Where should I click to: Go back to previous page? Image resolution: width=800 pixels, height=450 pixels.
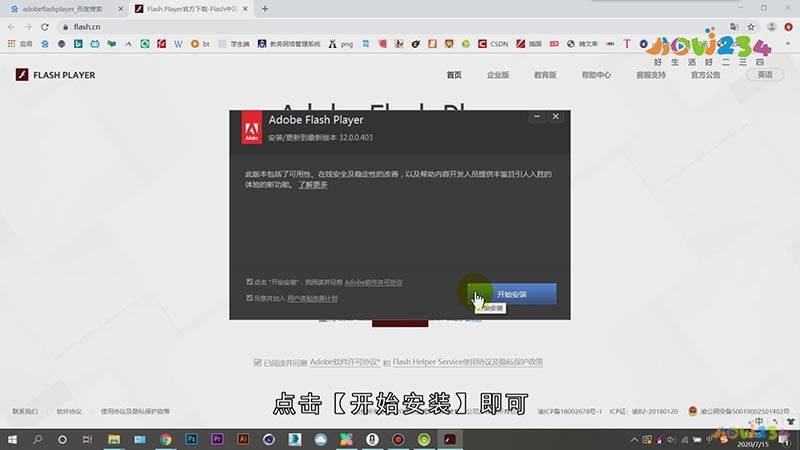(x=11, y=27)
